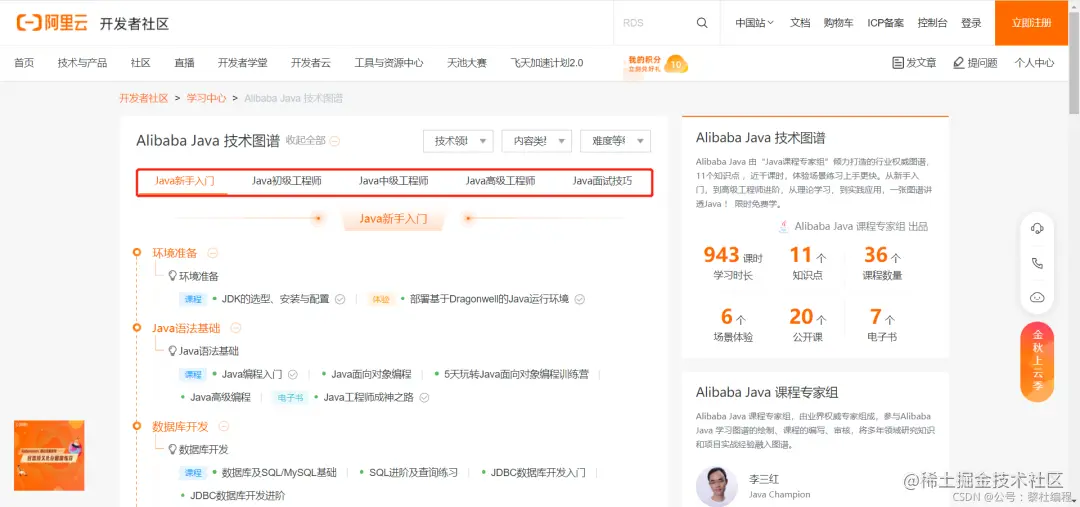Open course Java高级编程
This screenshot has width=1080, height=507.
click(x=220, y=397)
